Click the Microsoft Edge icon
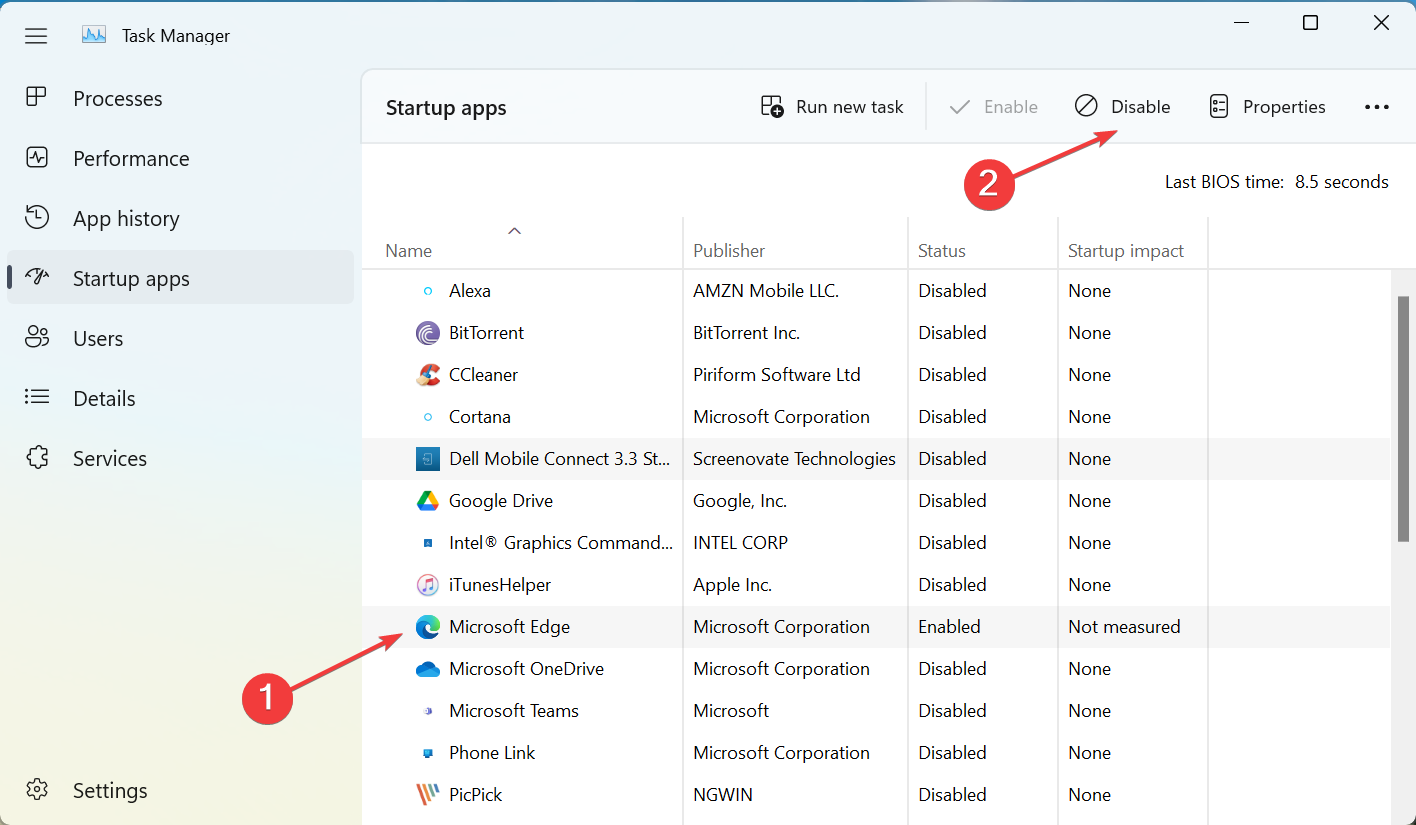The image size is (1416, 825). [428, 627]
